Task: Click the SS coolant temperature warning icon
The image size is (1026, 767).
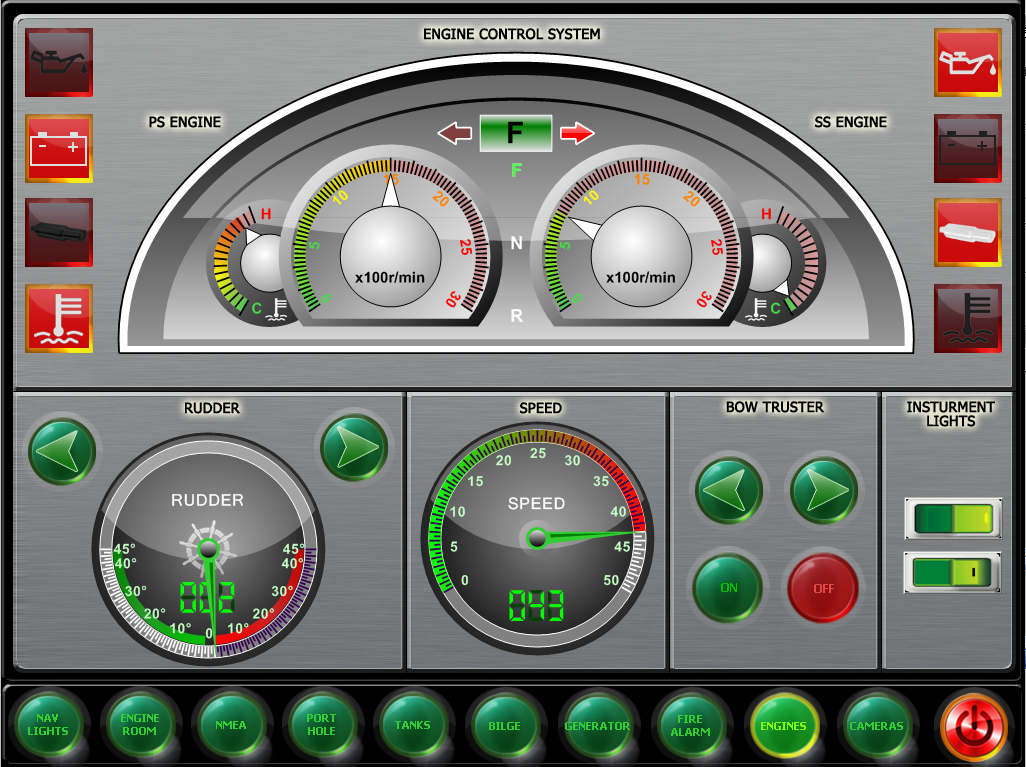Action: tap(966, 318)
